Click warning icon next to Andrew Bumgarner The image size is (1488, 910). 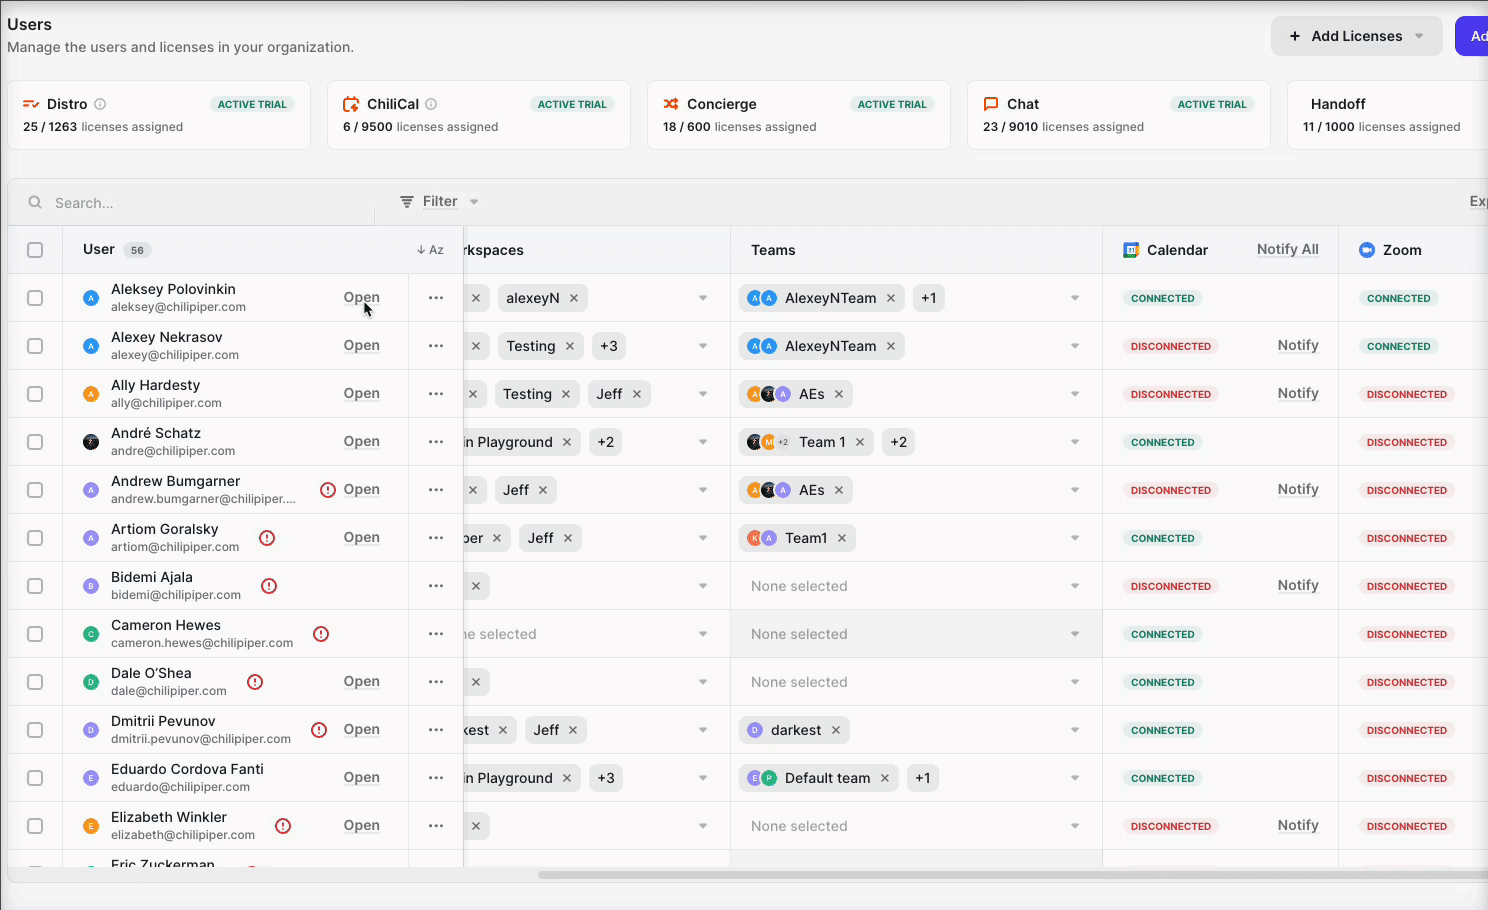[328, 490]
